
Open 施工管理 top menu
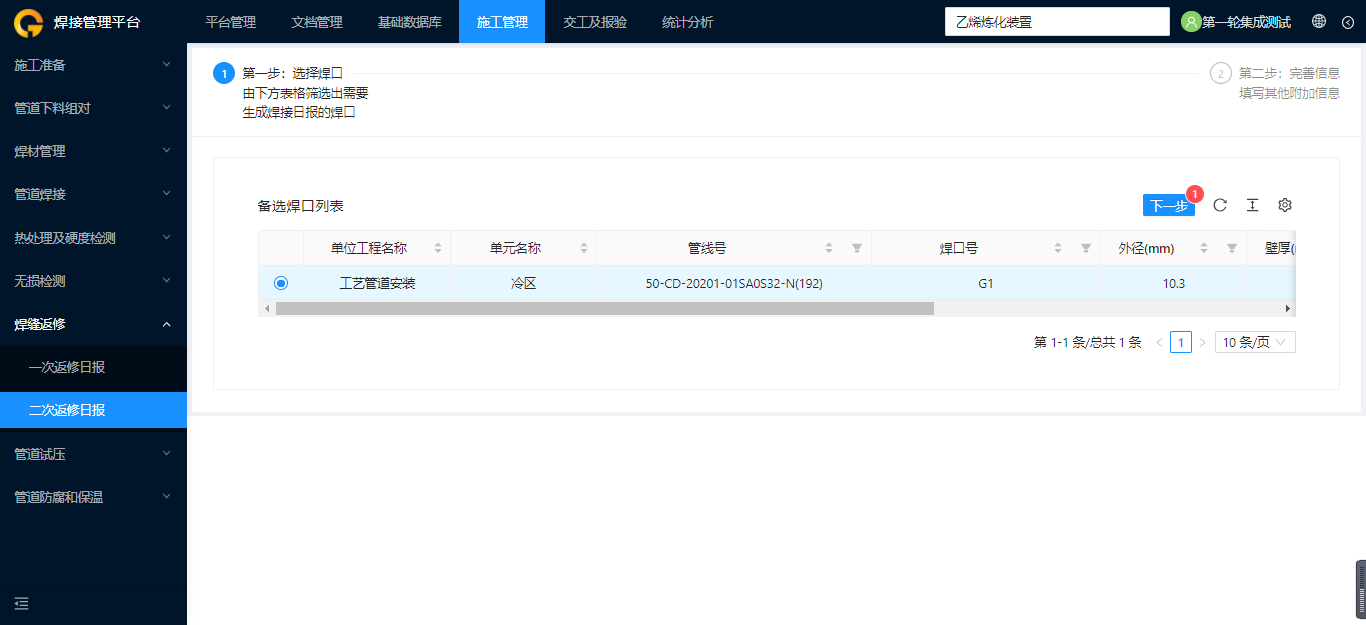coord(502,22)
